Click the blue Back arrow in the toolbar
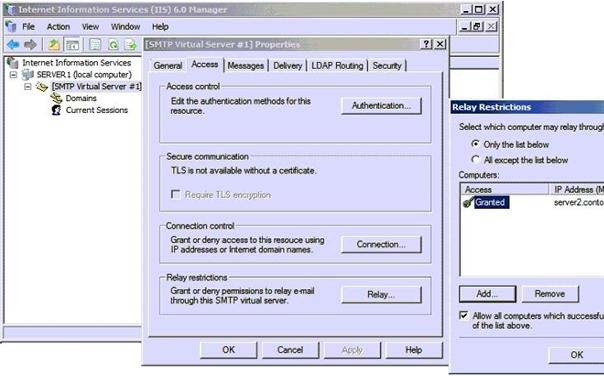The width and height of the screenshot is (604, 376). click(13, 45)
